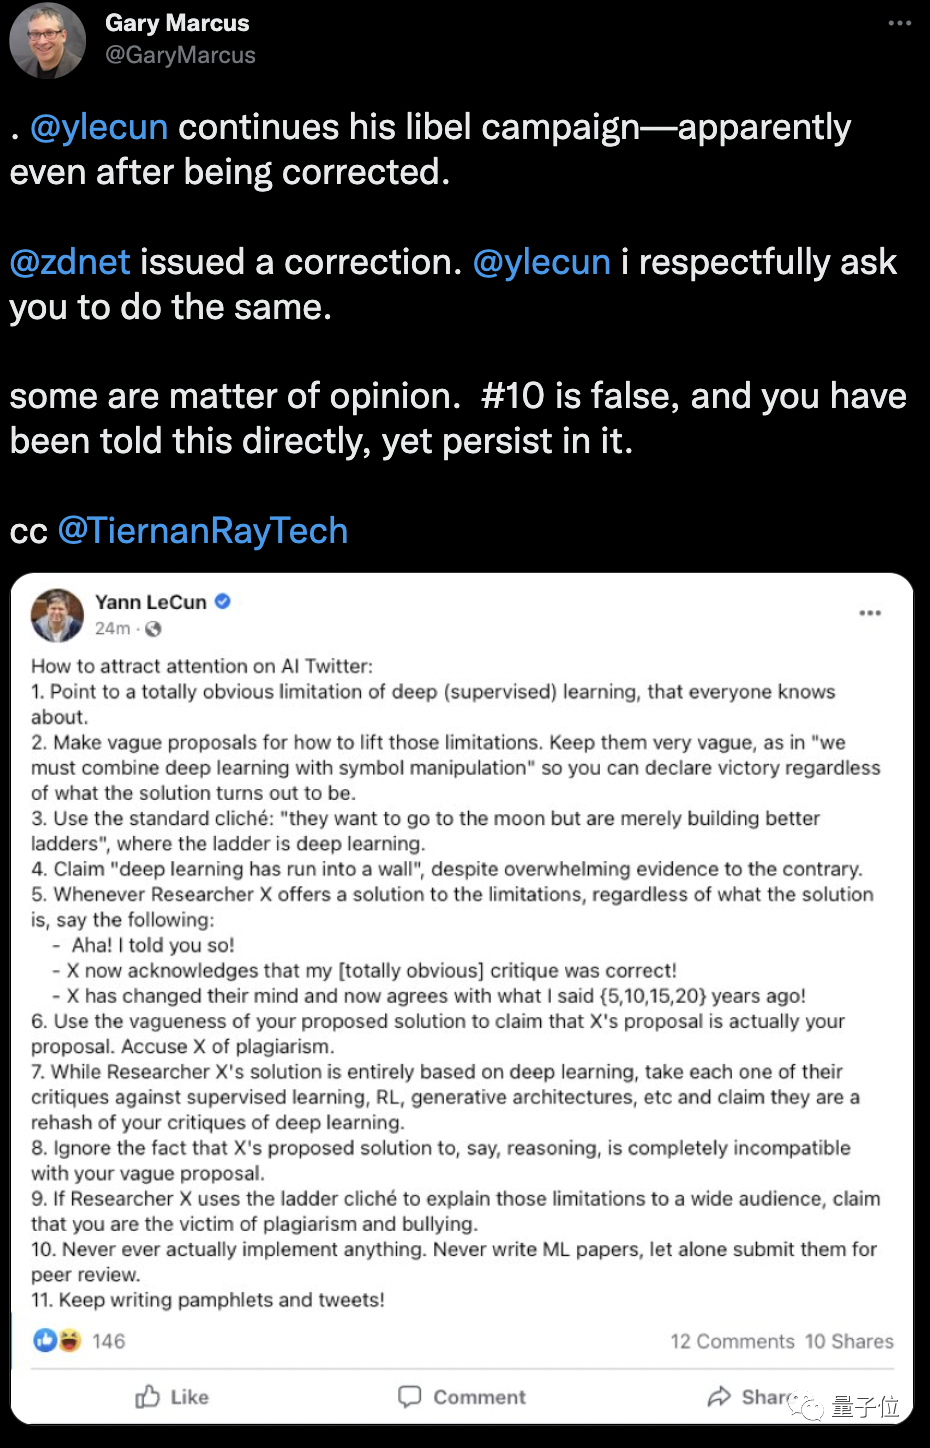The height and width of the screenshot is (1448, 930).
Task: Open the Gary Marcus display name link
Action: click(177, 23)
